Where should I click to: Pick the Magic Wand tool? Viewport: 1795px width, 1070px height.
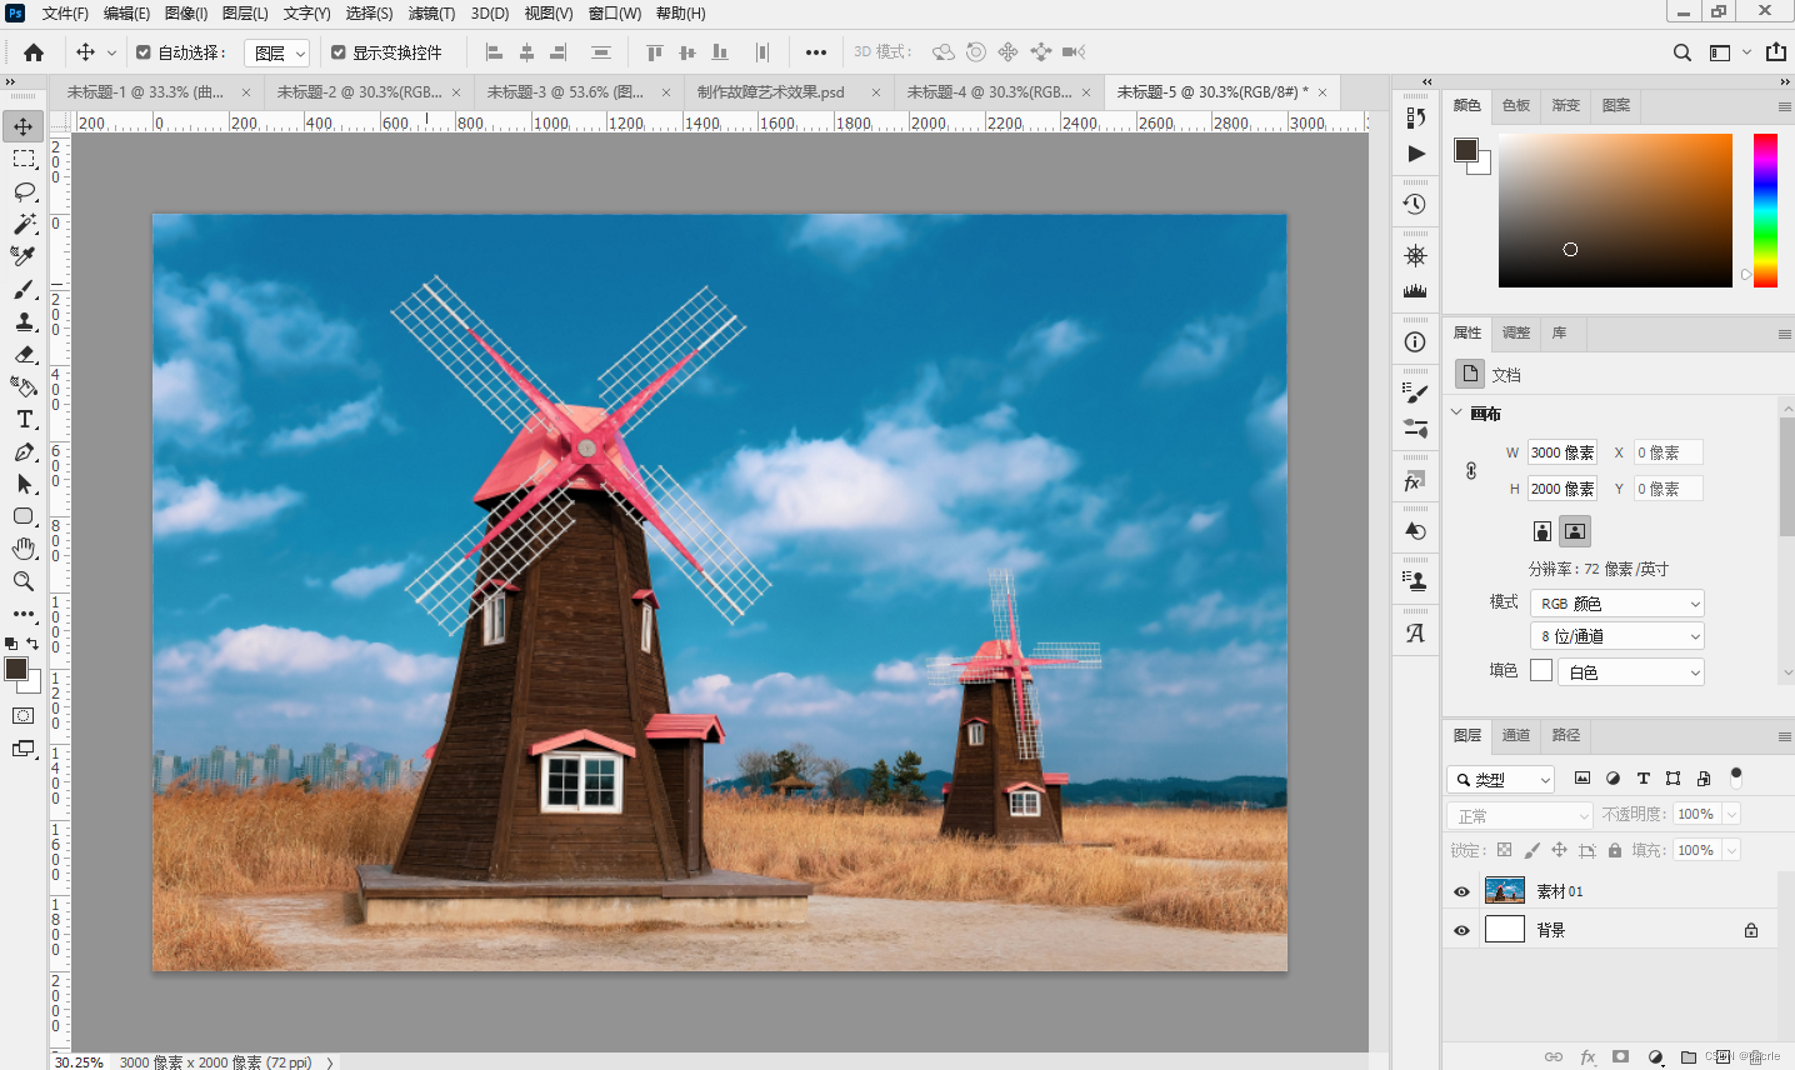click(x=23, y=223)
